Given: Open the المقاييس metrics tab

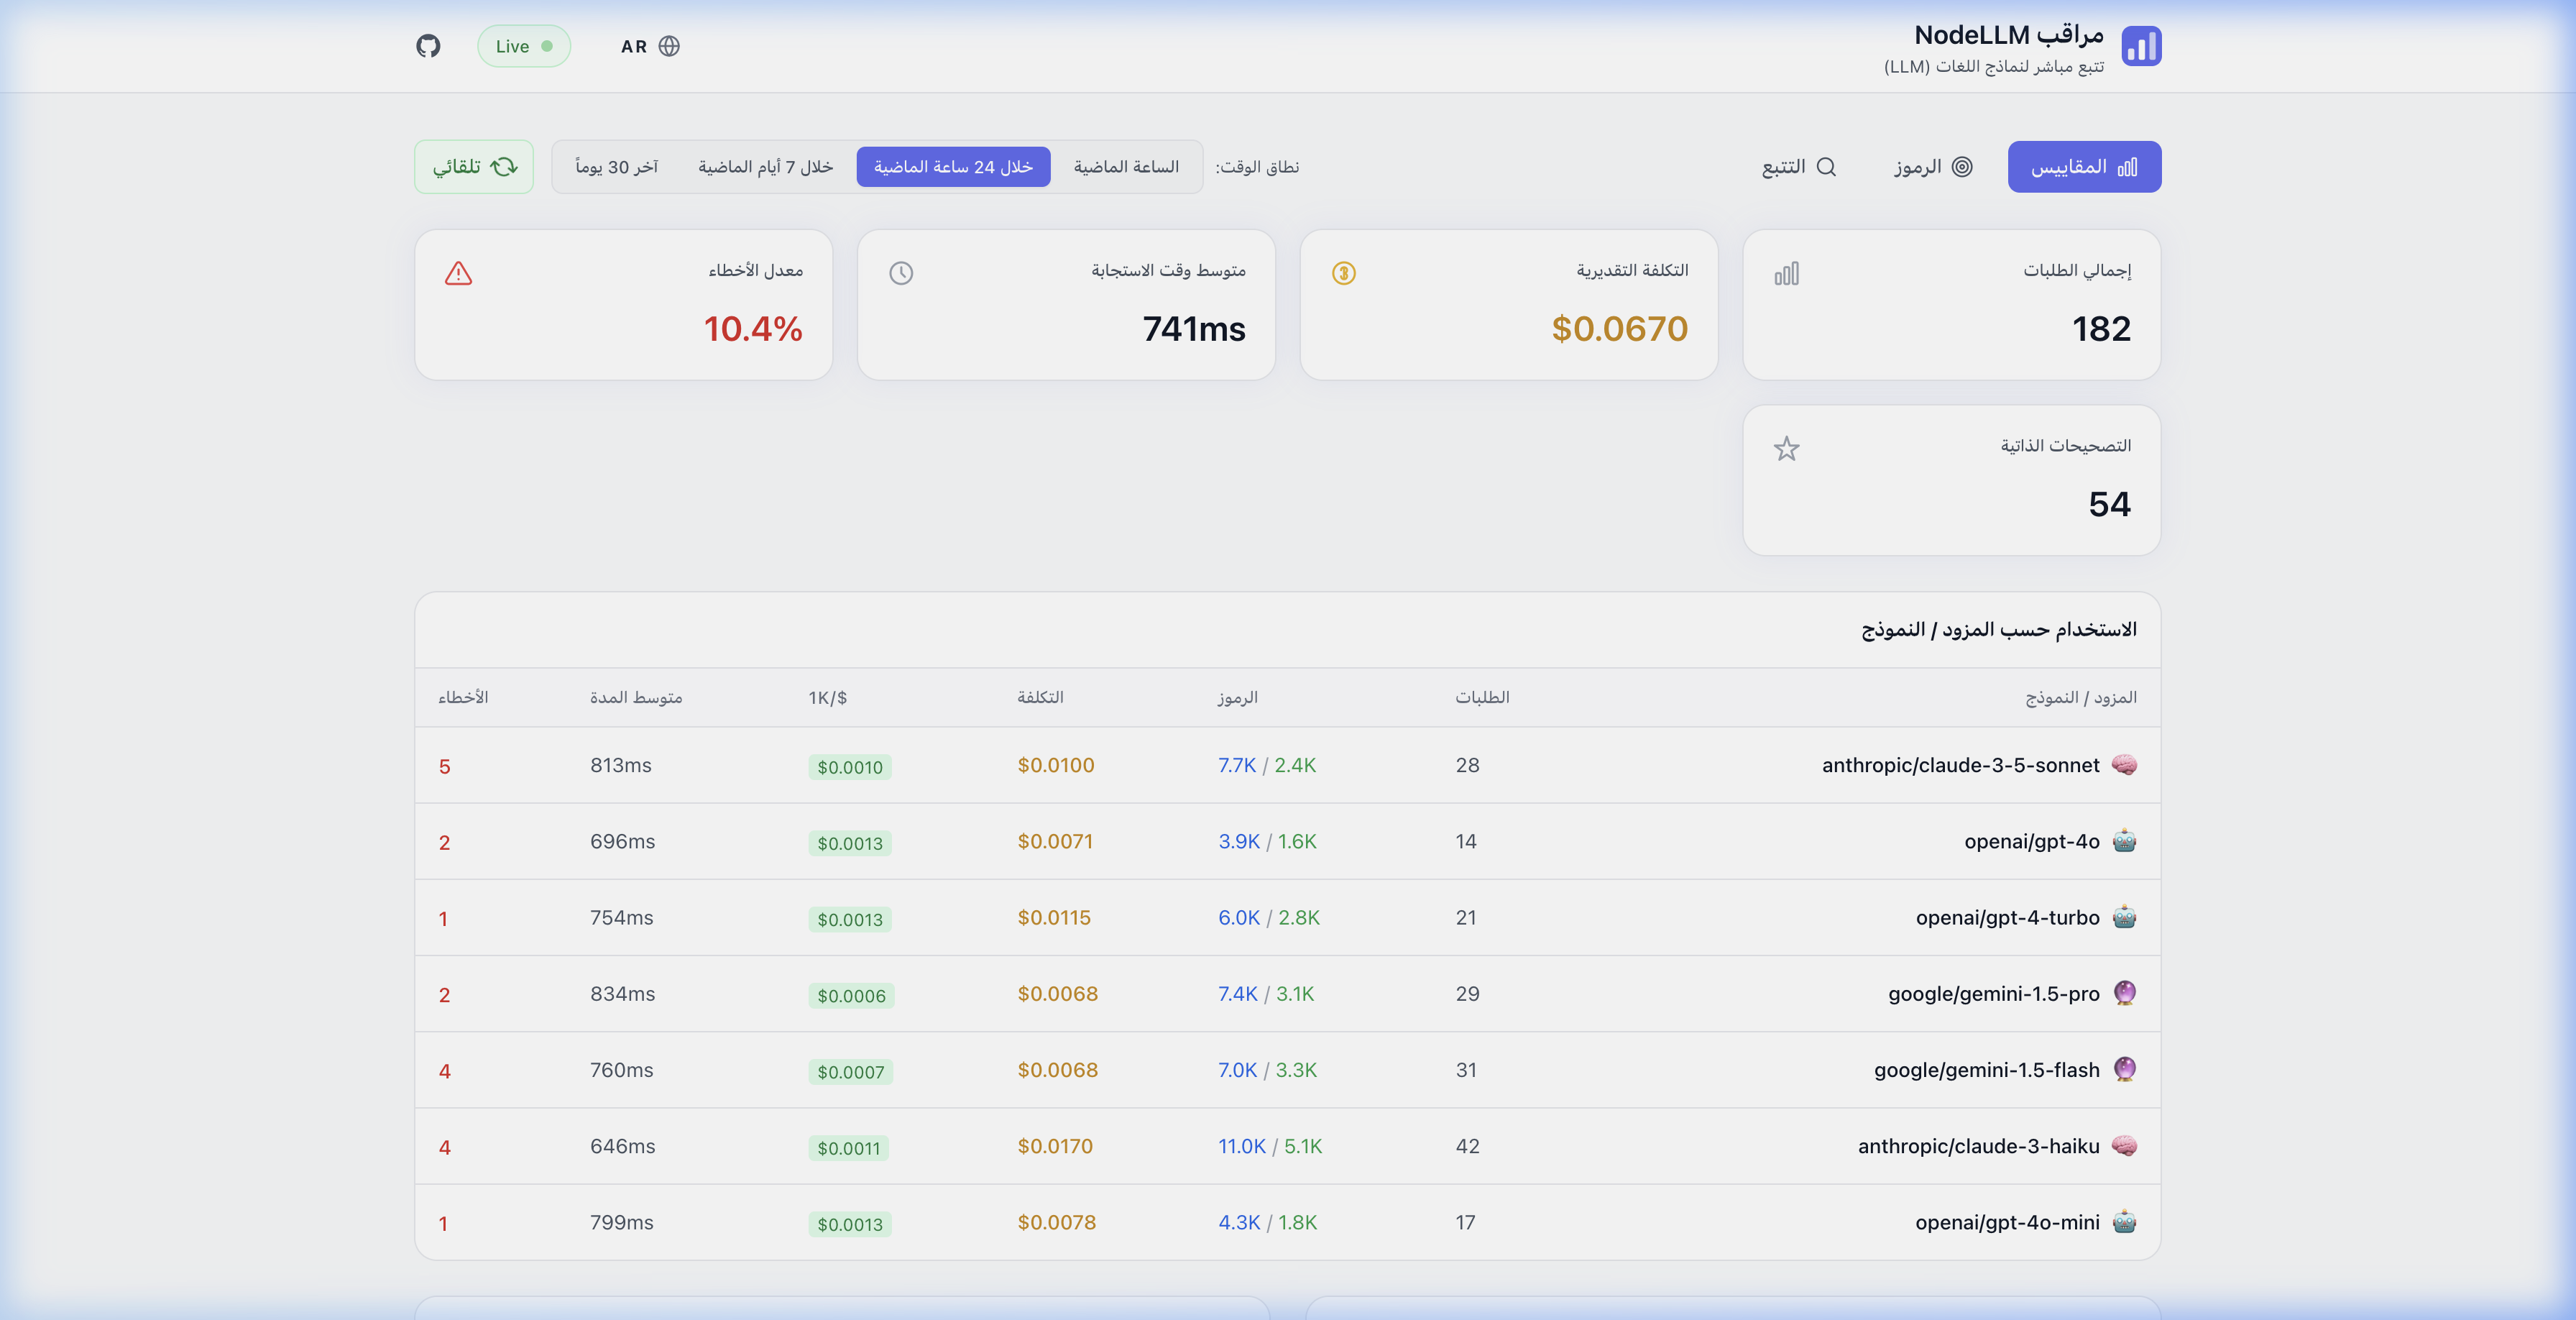Looking at the screenshot, I should [x=2084, y=167].
